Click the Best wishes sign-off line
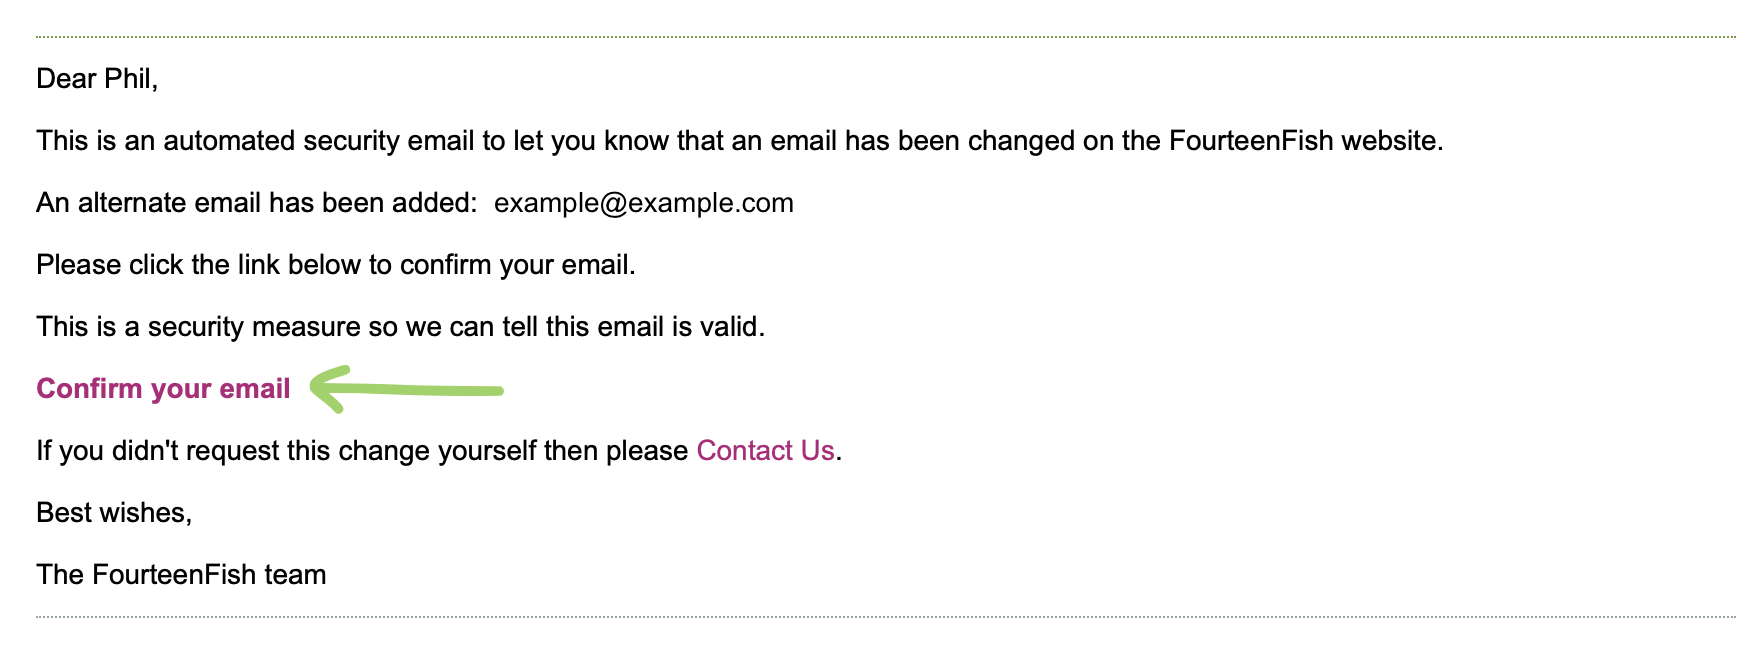1762x652 pixels. click(x=114, y=513)
